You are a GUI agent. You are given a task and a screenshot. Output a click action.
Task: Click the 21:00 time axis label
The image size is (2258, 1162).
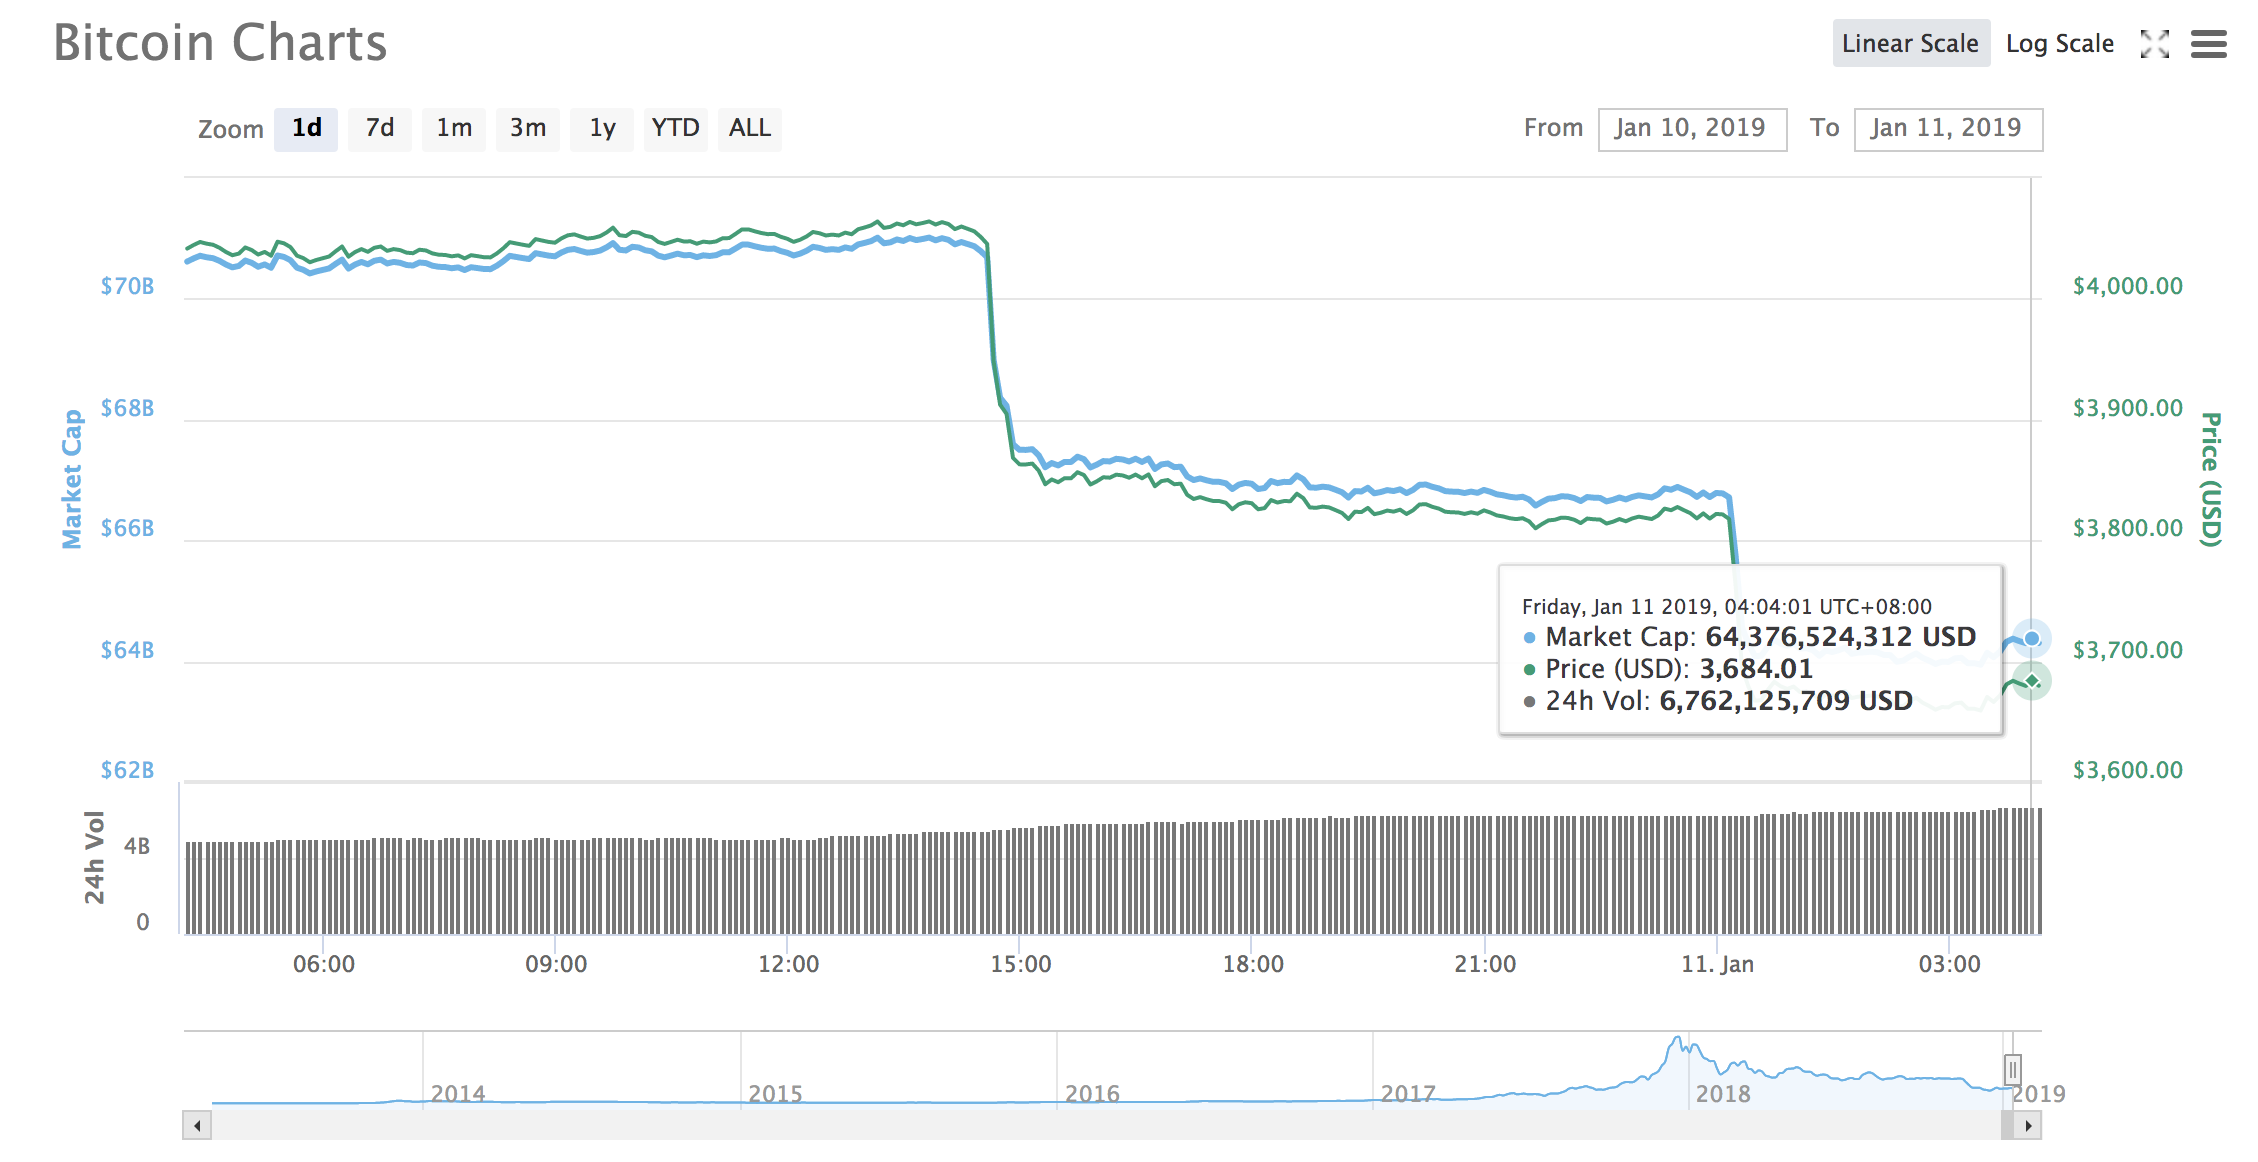click(x=1485, y=964)
